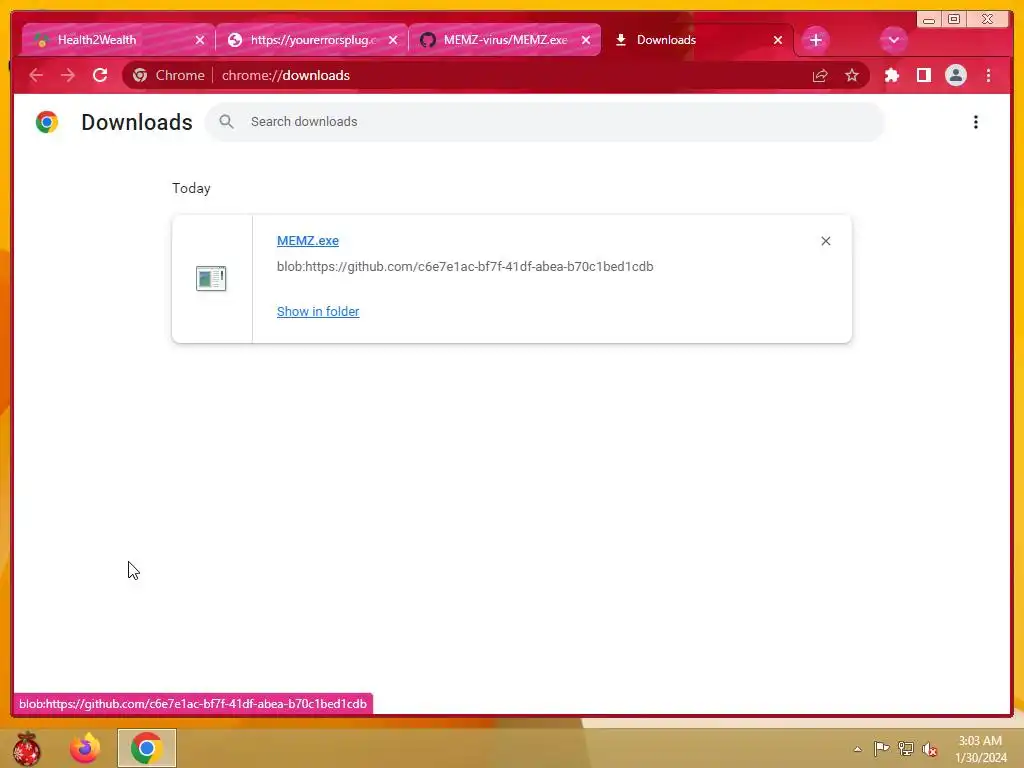Screen dimensions: 1024x768
Task: Click the Chrome logo beside Downloads
Action: (47, 122)
